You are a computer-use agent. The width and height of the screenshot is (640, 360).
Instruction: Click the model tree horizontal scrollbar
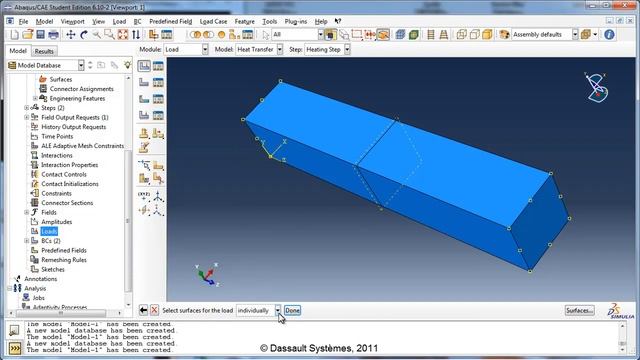coord(61,313)
